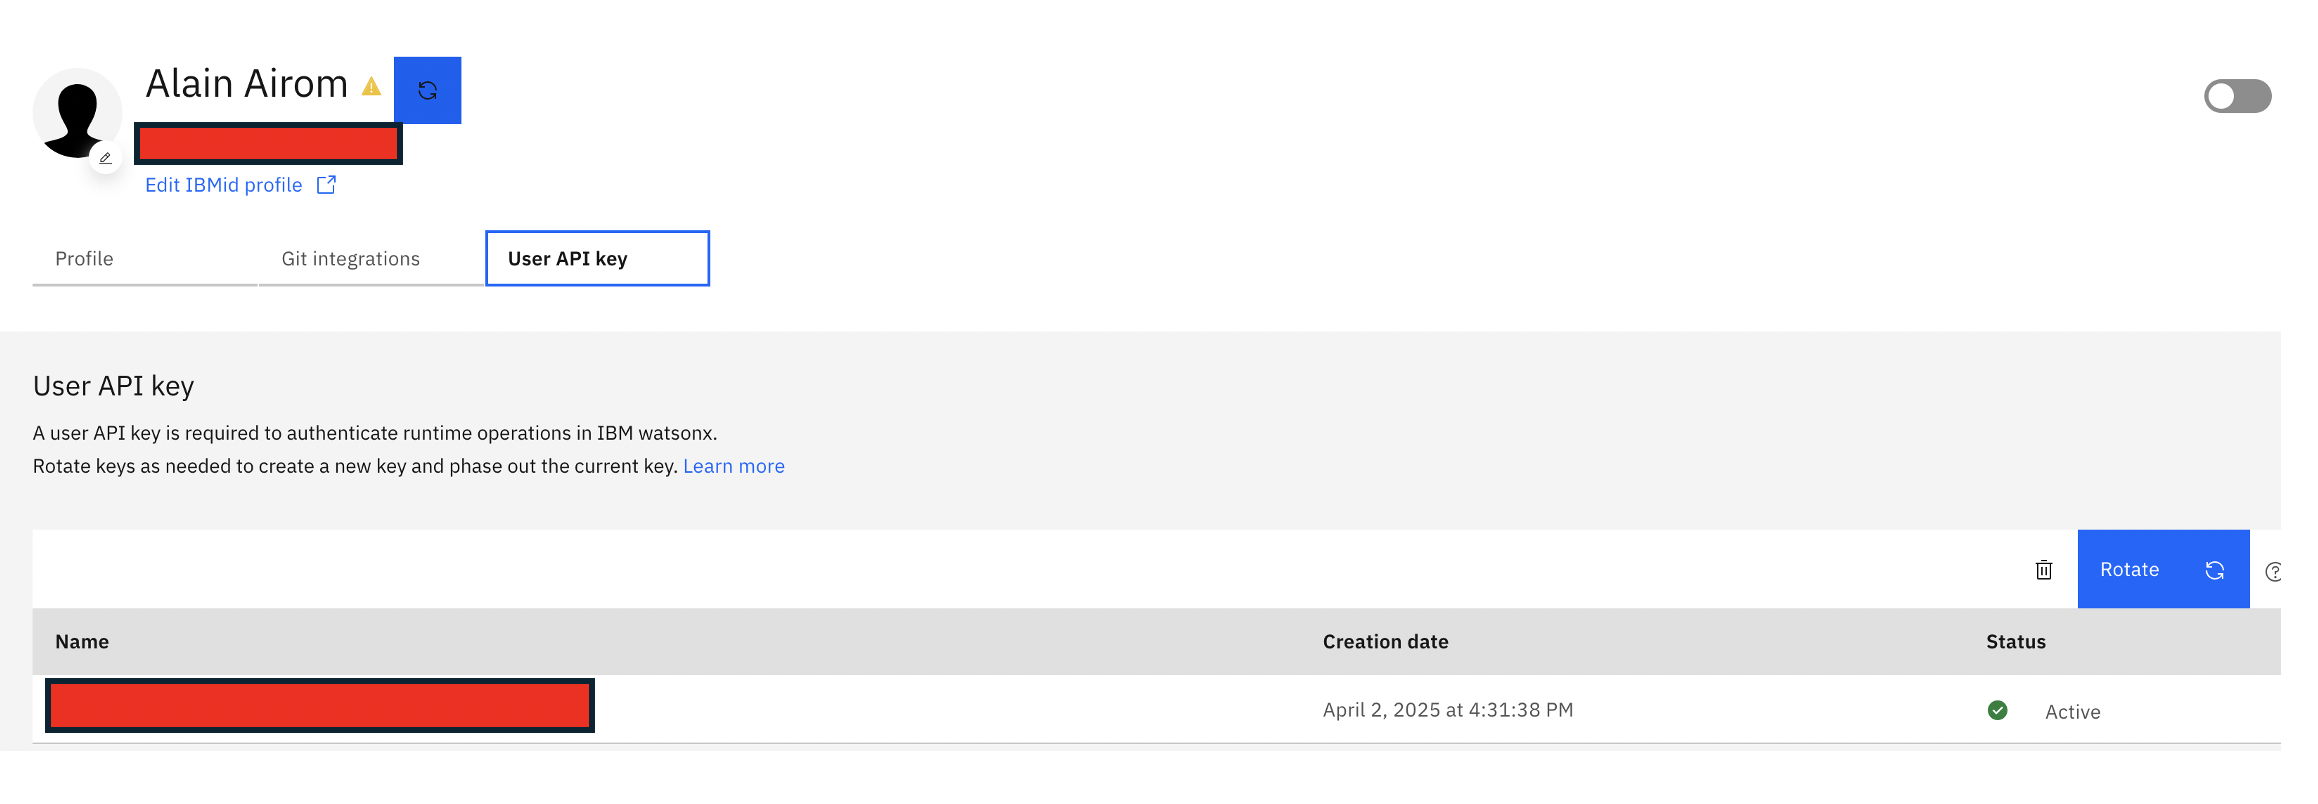Click the yellow warning triangle beside Alain Airom
2318x804 pixels.
[x=371, y=87]
